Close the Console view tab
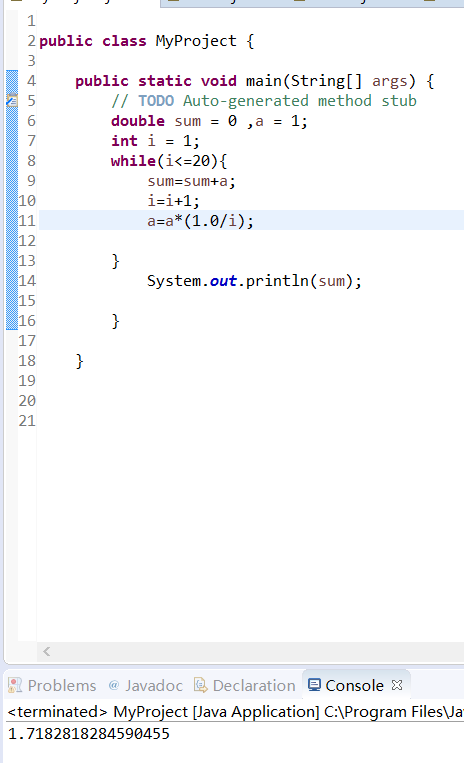This screenshot has height=763, width=464. pyautogui.click(x=397, y=685)
